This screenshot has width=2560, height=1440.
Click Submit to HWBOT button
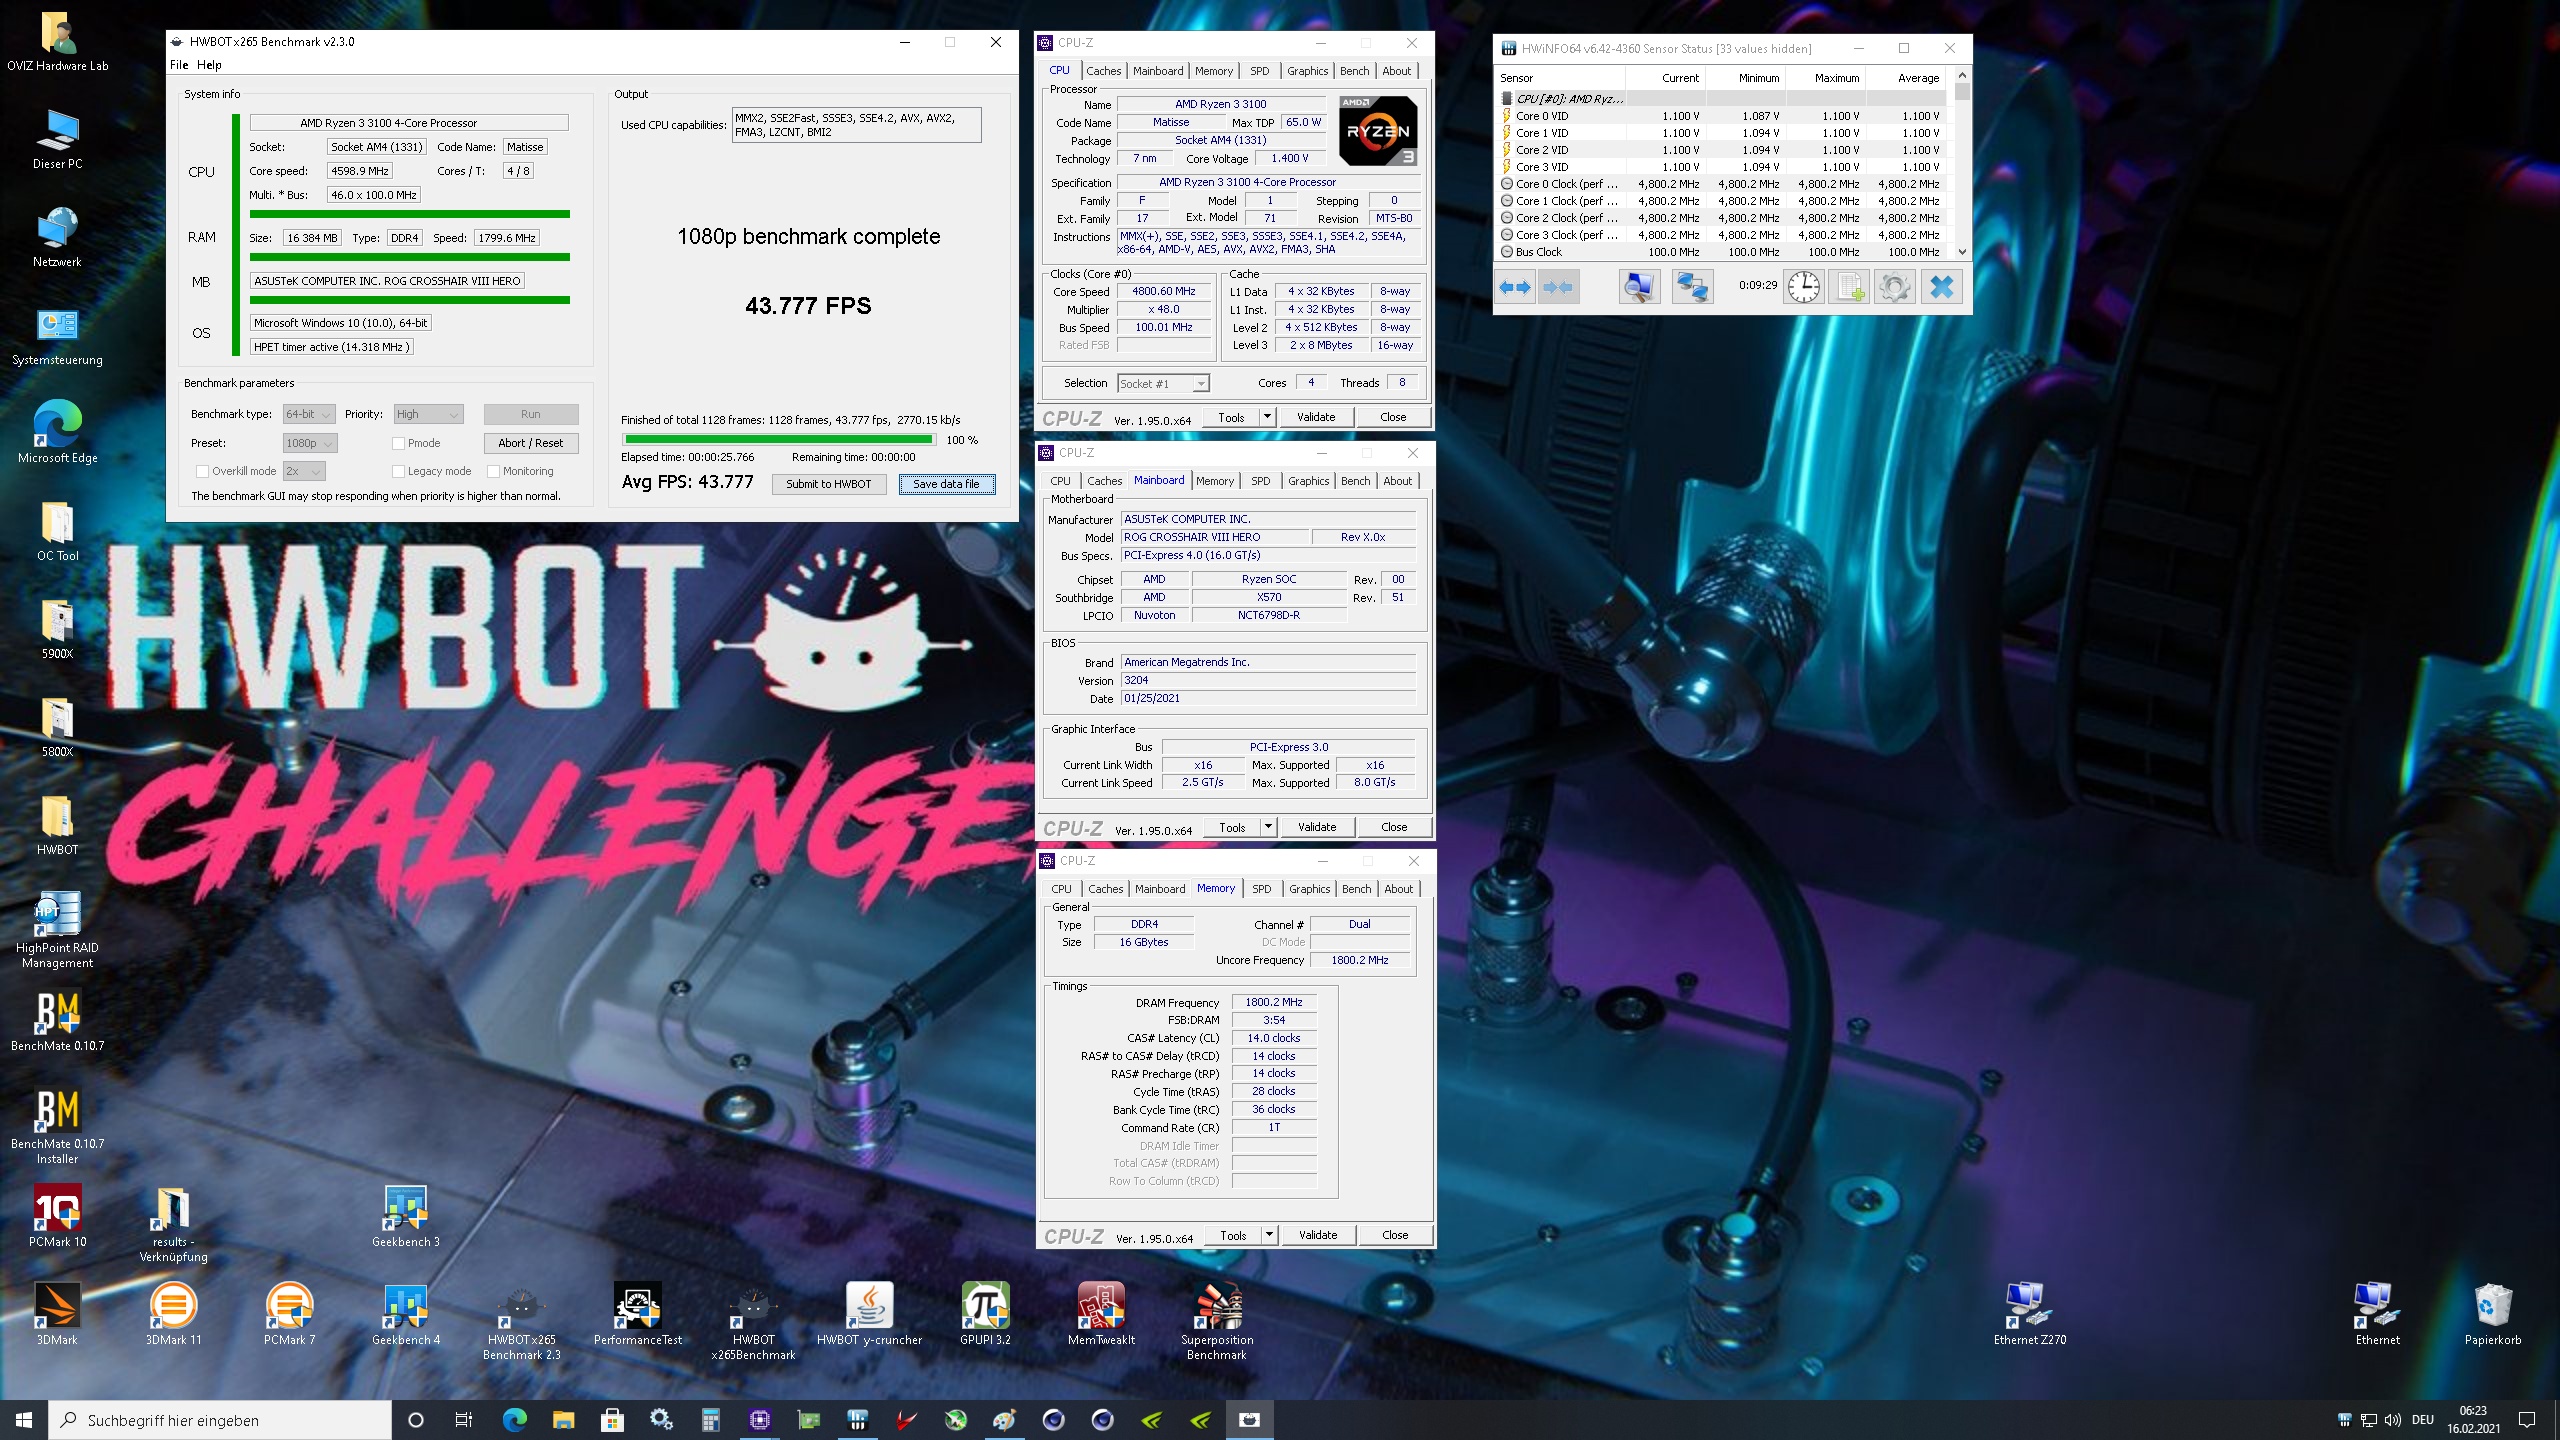(x=828, y=484)
